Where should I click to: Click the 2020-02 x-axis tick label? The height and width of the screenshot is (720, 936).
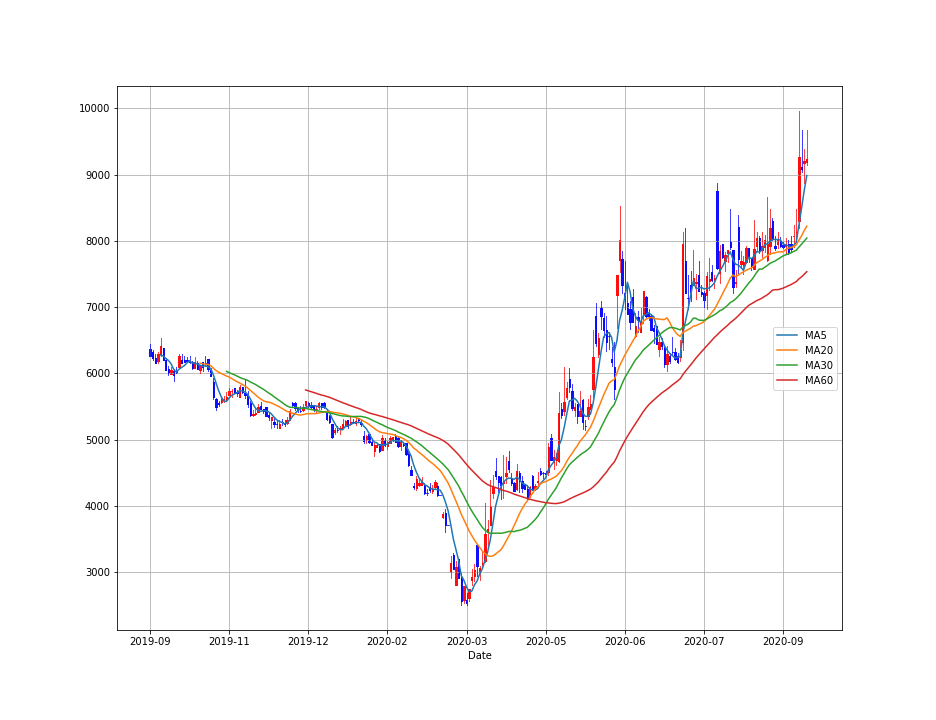387,641
